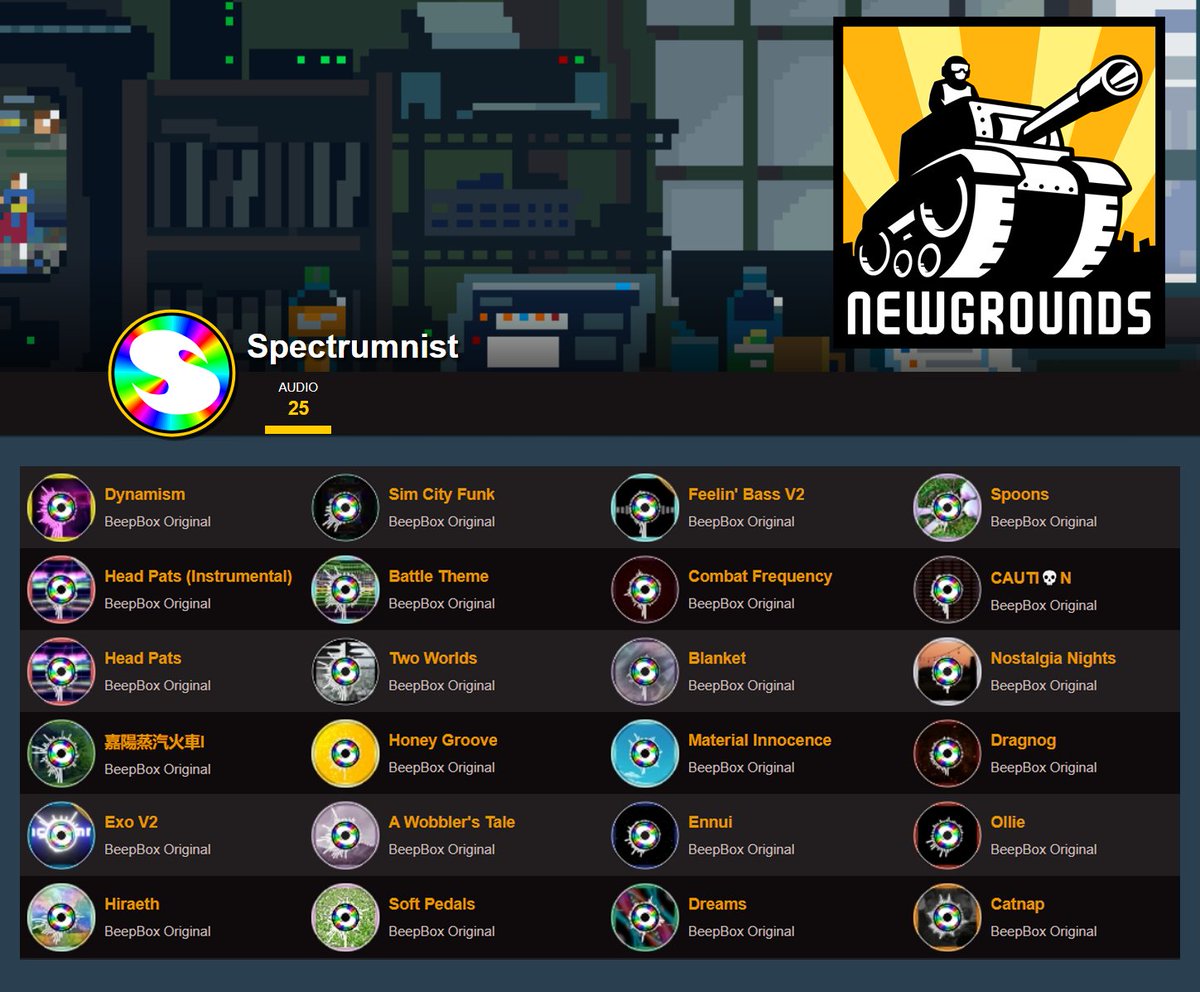This screenshot has width=1200, height=992.
Task: Click the BeepBox Original text under Blanket
Action: tap(742, 685)
